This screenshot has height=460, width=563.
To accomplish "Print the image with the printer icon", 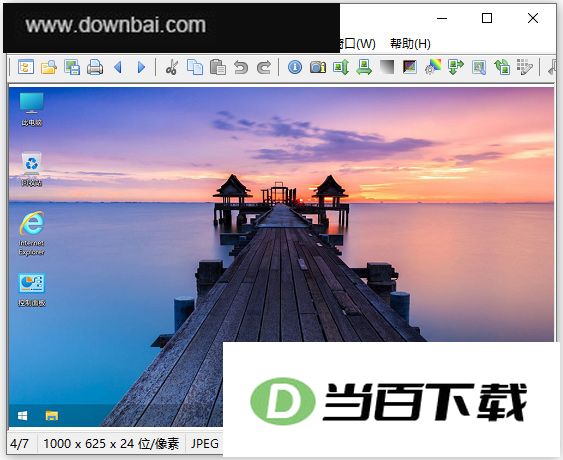I will (x=95, y=67).
